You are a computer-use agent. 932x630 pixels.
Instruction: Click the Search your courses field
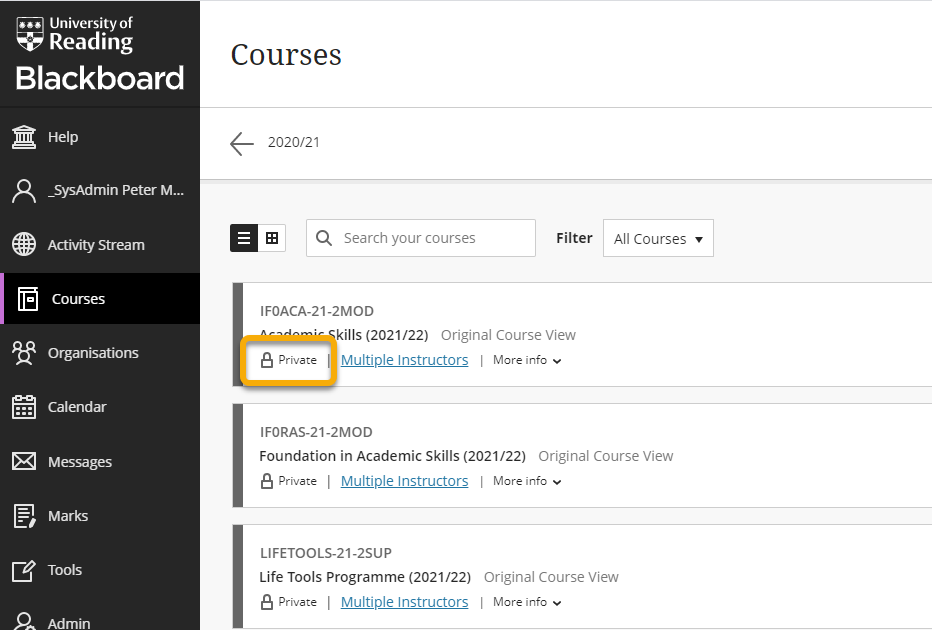(421, 238)
